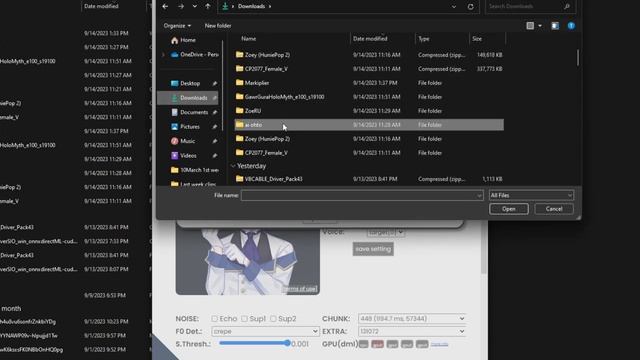The height and width of the screenshot is (360, 640).
Task: Click the save setting button
Action: click(x=373, y=249)
